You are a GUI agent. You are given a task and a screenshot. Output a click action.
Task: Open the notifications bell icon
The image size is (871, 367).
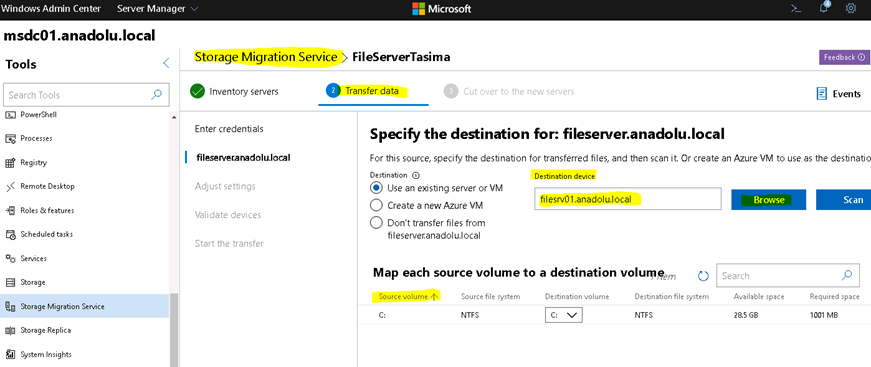tap(824, 8)
